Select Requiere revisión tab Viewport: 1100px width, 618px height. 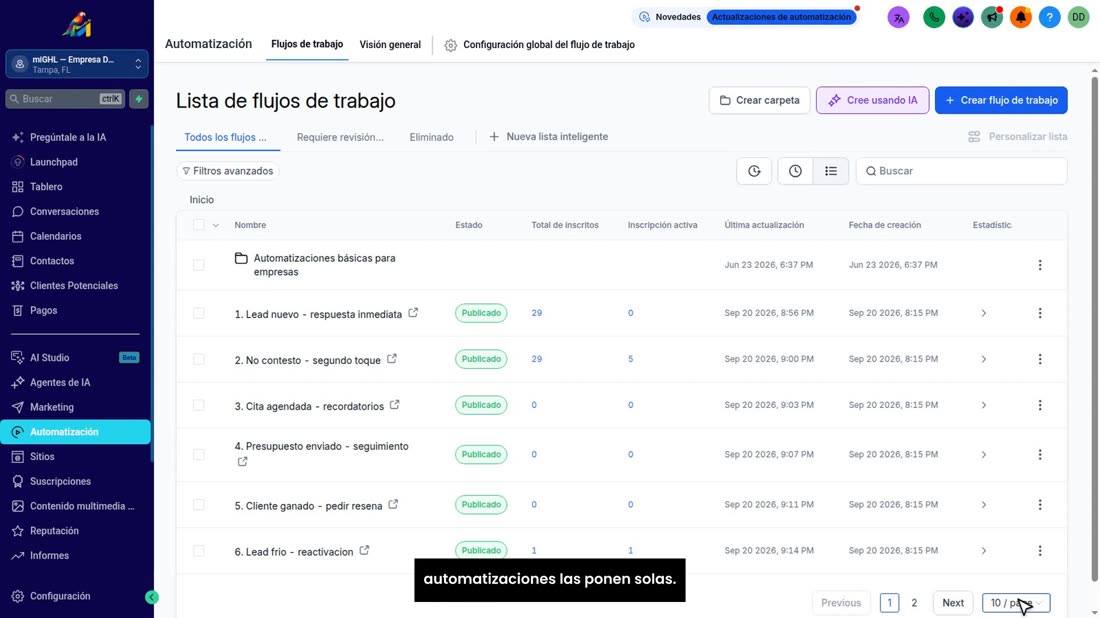click(x=340, y=137)
